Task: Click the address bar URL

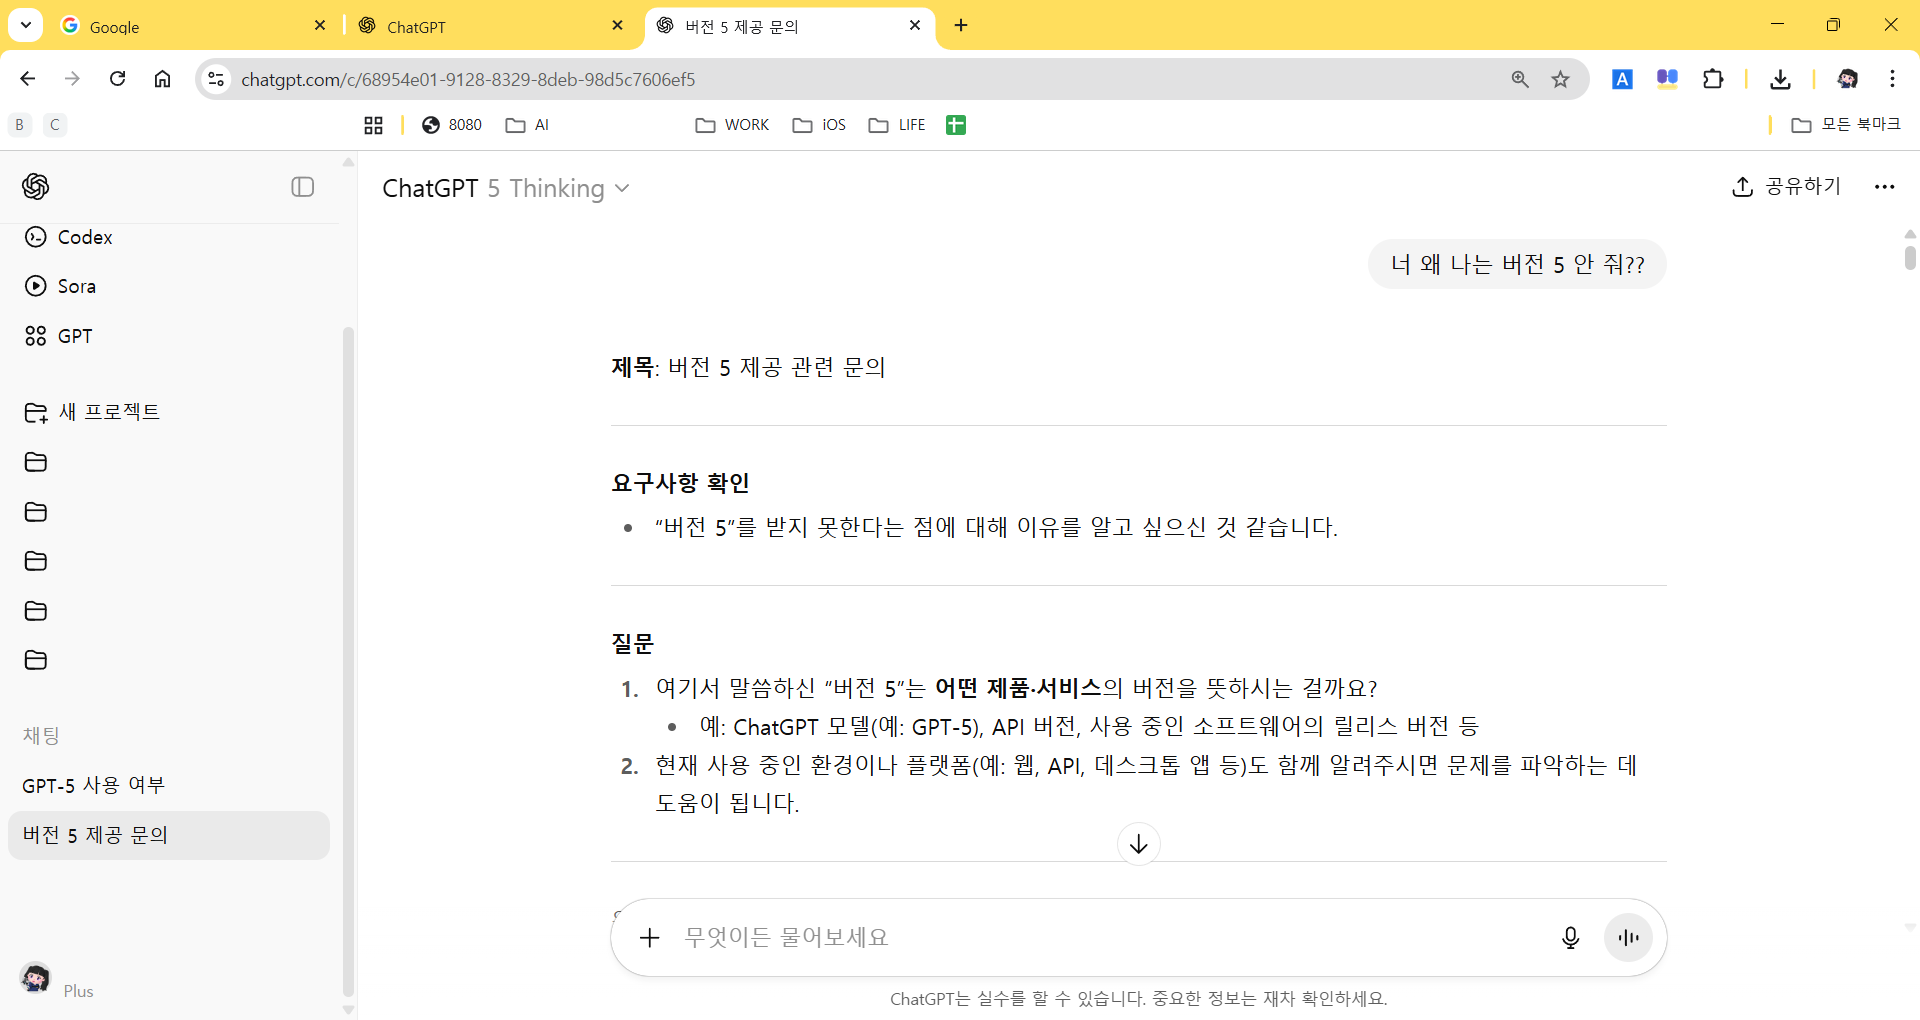Action: pos(468,79)
